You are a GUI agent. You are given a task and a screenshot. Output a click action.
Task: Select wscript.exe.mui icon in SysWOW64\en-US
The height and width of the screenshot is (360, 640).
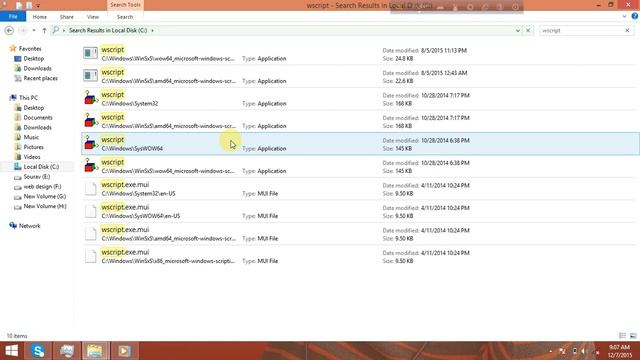point(91,211)
